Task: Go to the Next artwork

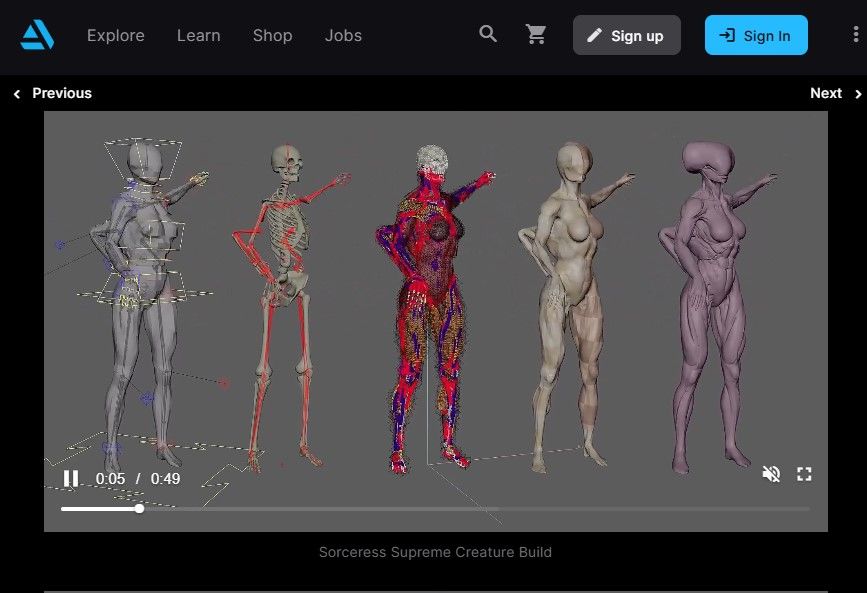Action: pyautogui.click(x=835, y=93)
